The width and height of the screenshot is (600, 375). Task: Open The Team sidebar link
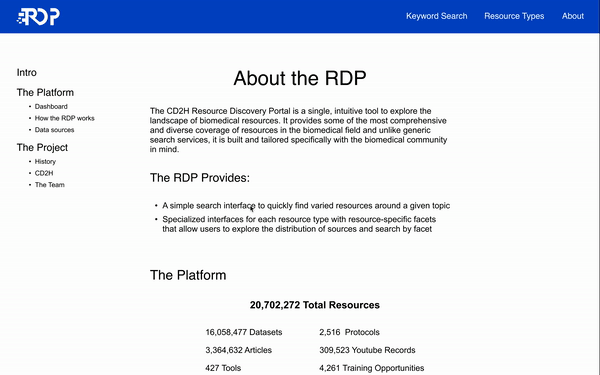[x=50, y=185]
